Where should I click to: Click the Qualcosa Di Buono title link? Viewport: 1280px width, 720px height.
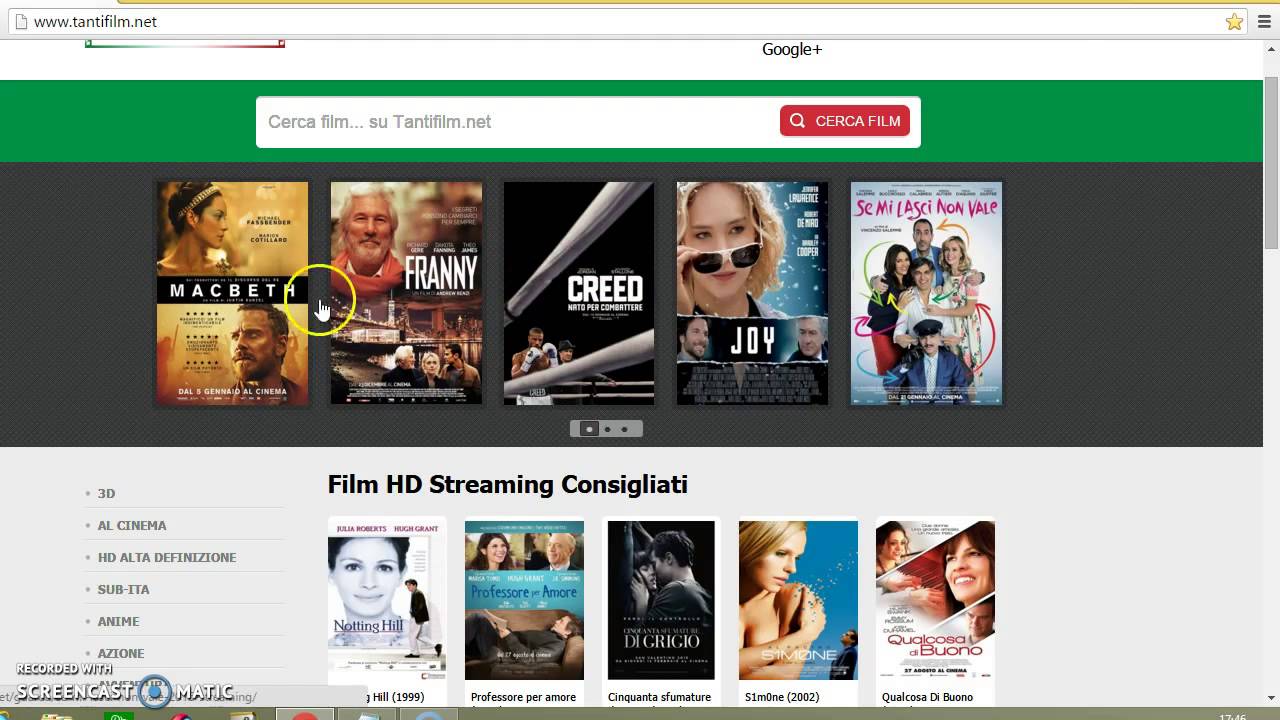click(x=927, y=697)
